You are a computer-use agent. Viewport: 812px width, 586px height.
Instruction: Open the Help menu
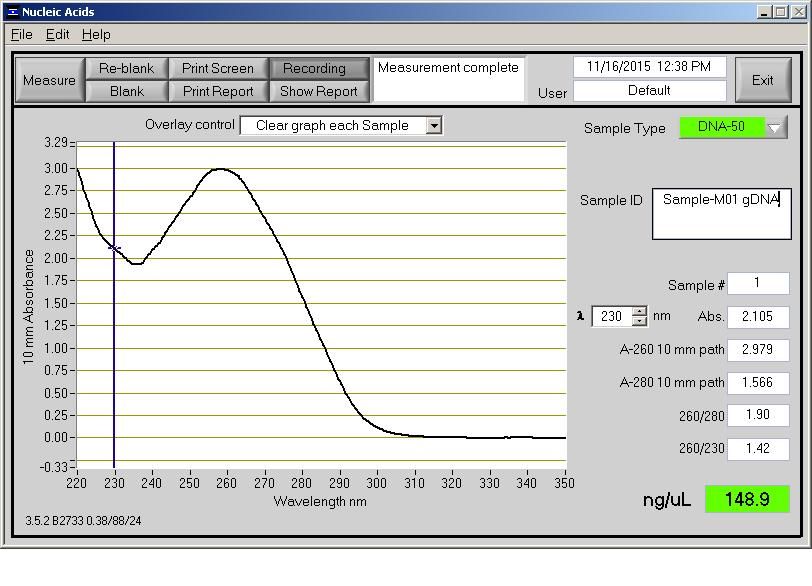tap(96, 35)
